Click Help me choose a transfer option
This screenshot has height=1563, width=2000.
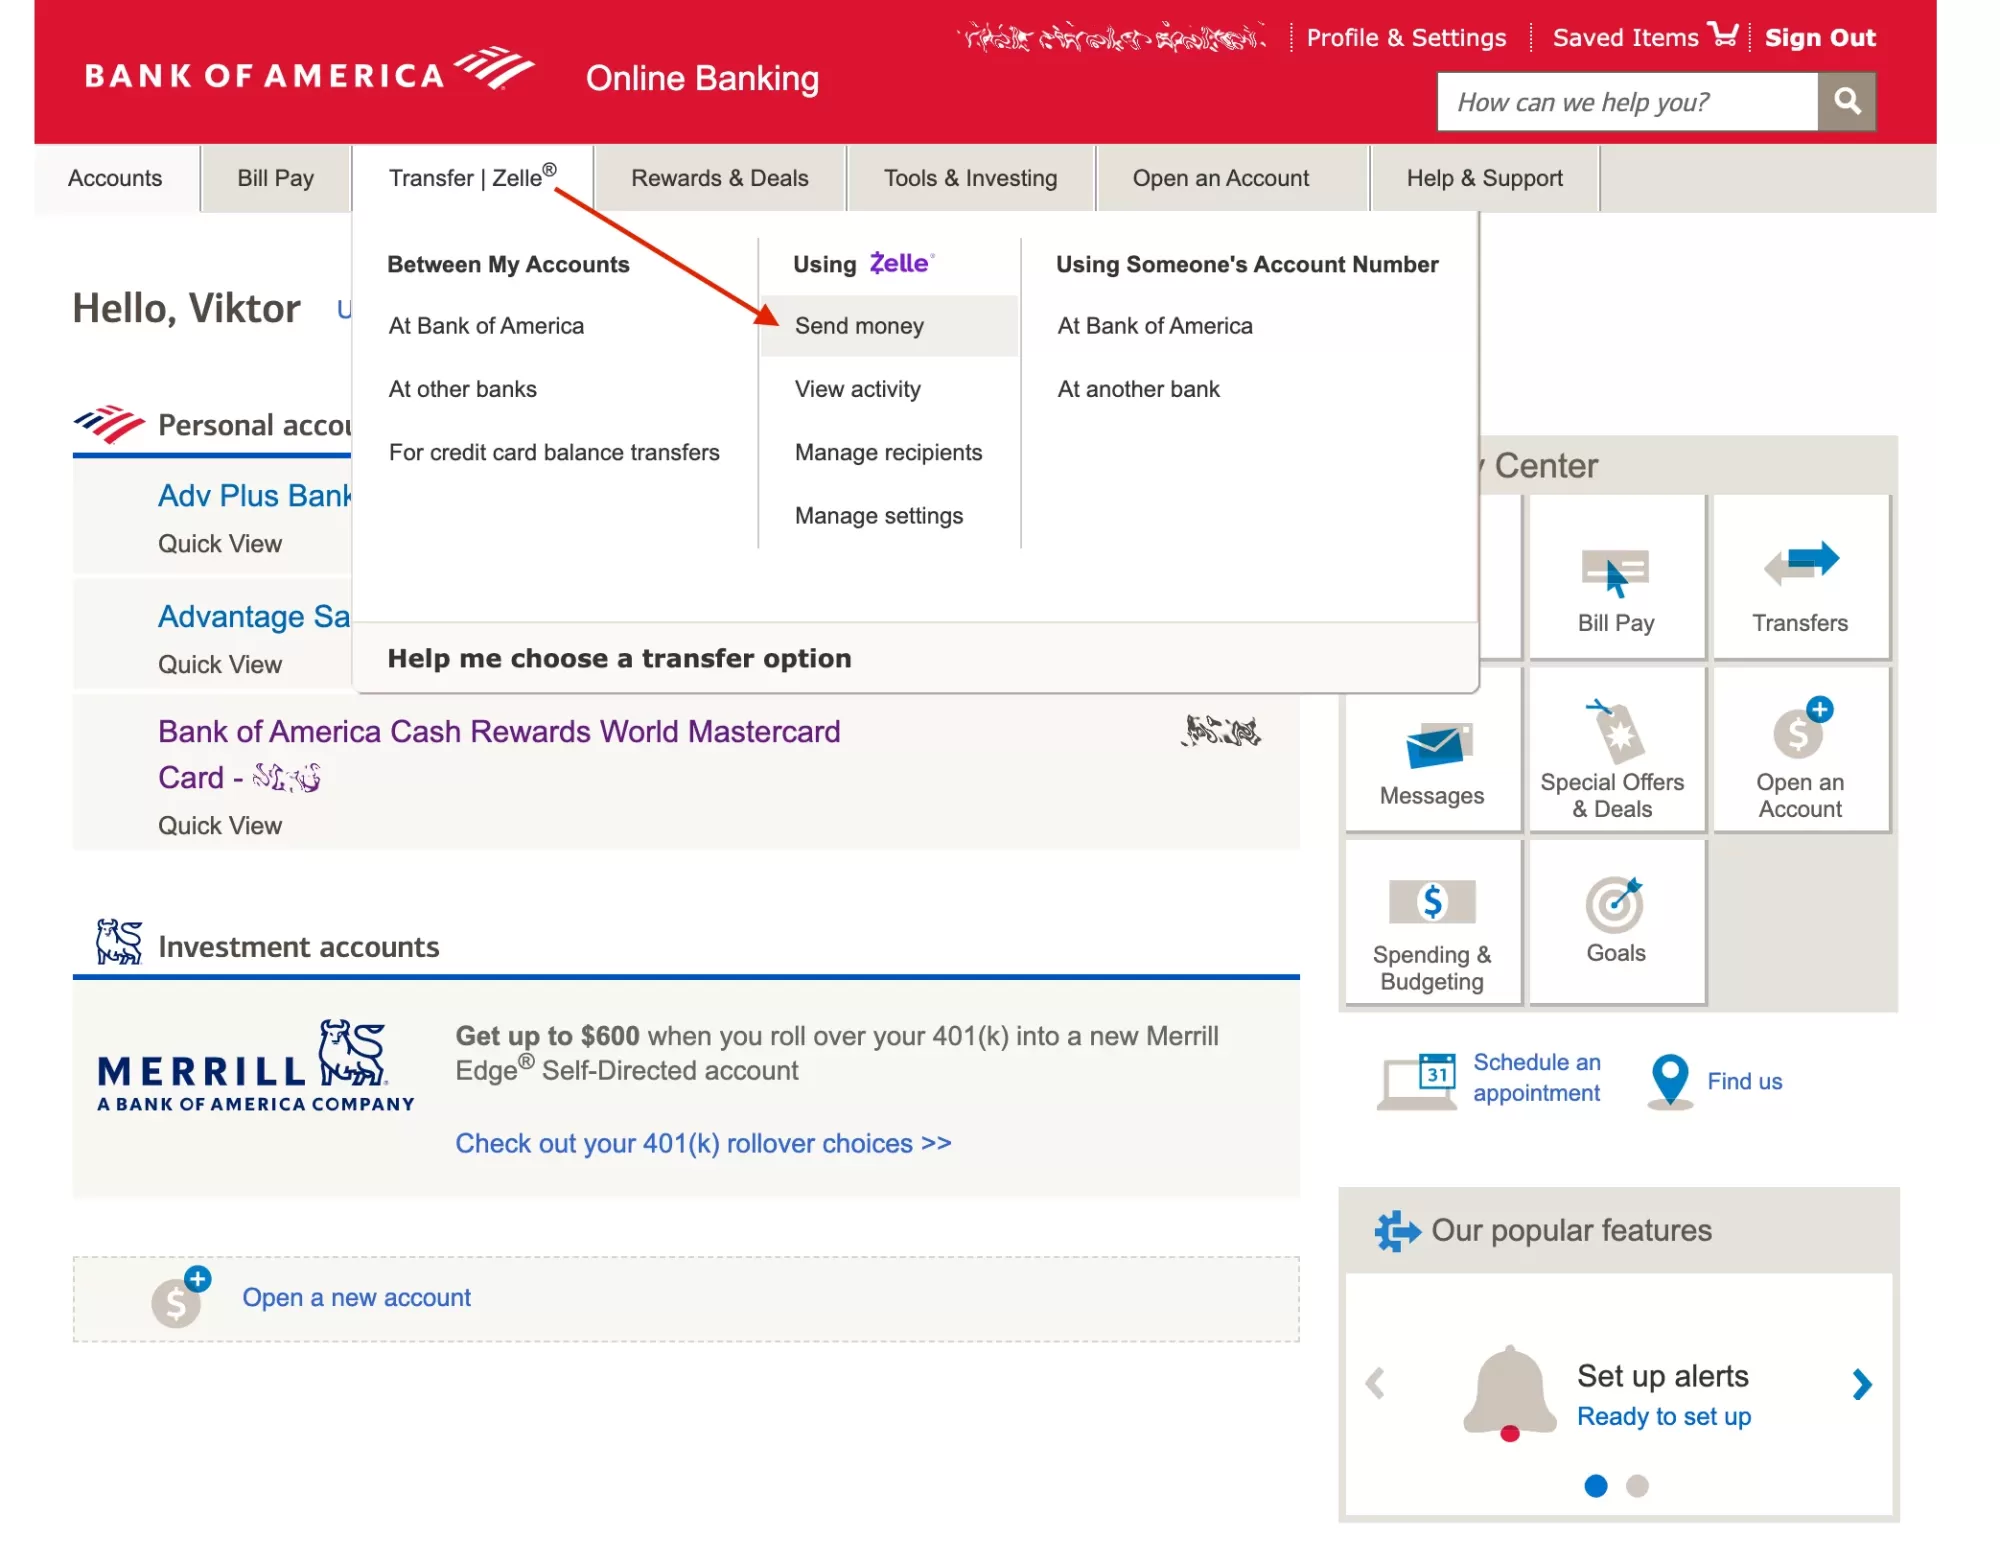pyautogui.click(x=619, y=658)
